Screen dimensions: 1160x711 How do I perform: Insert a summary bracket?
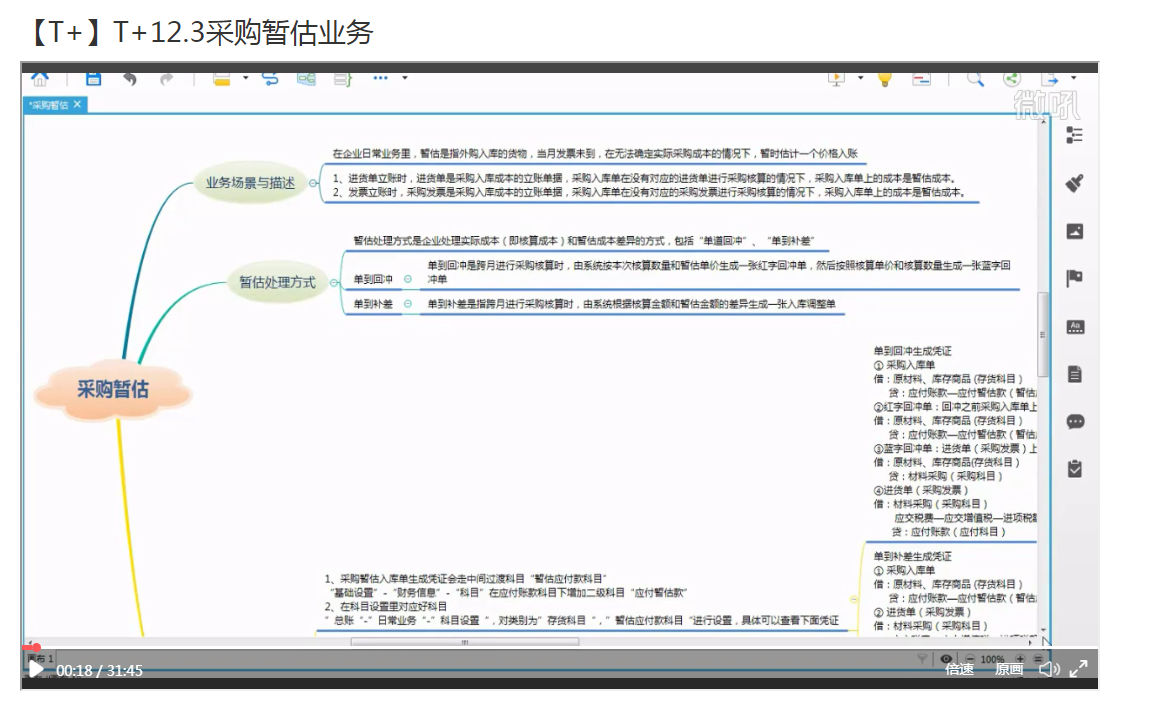343,78
